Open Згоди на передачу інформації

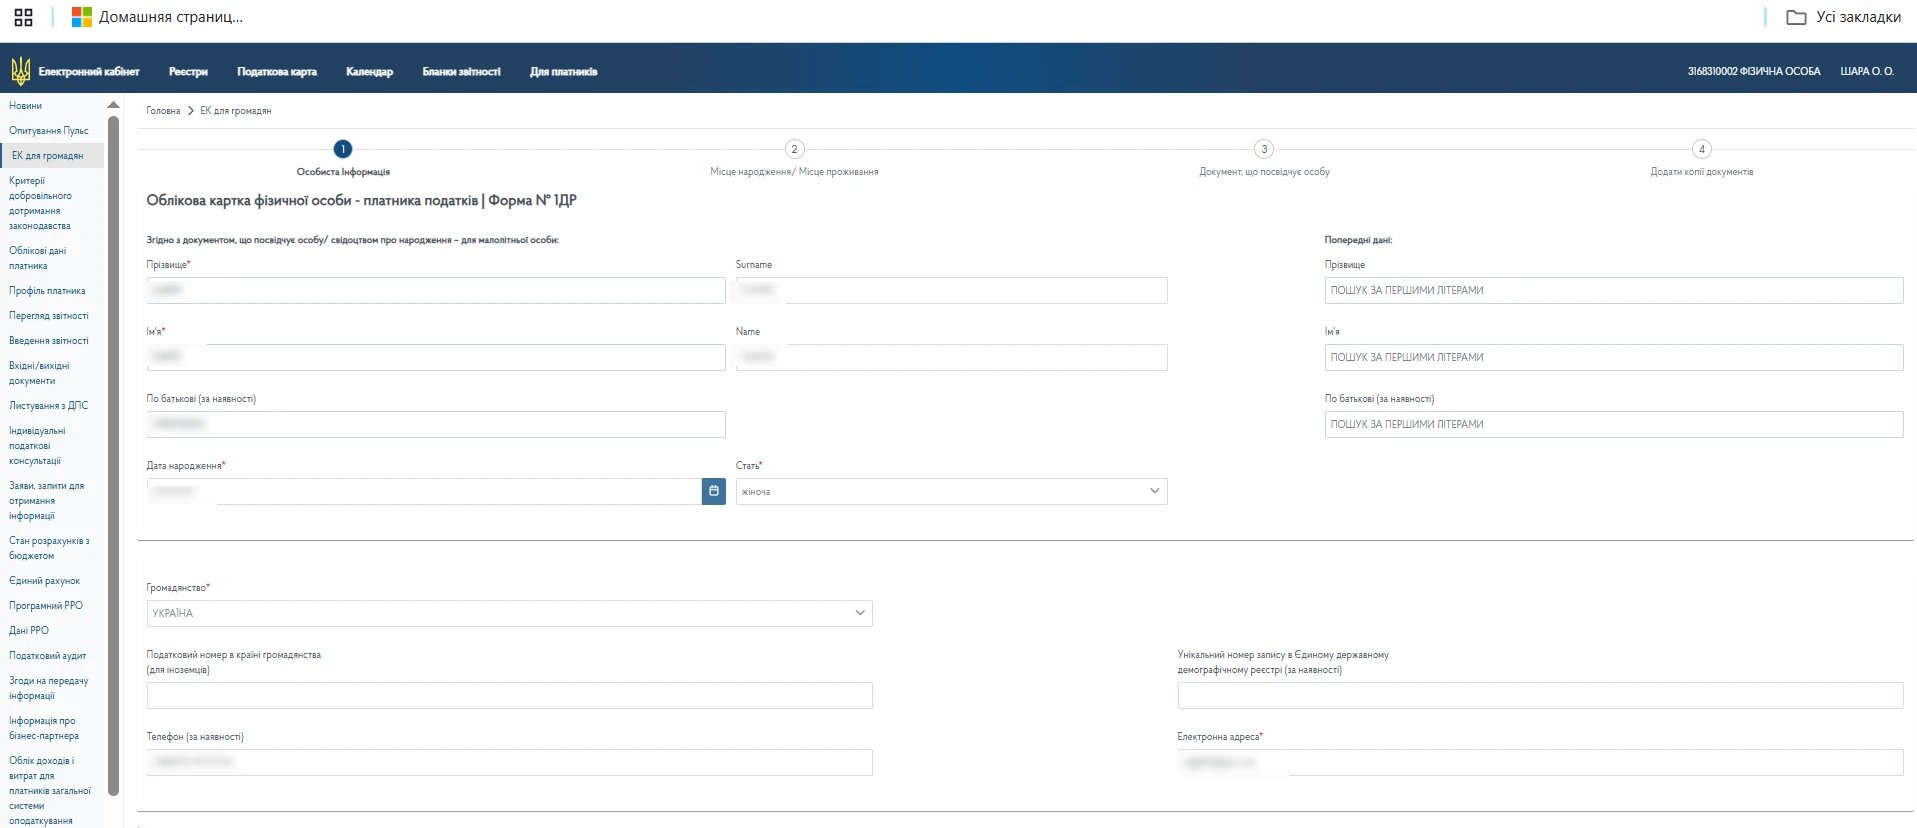click(x=49, y=688)
